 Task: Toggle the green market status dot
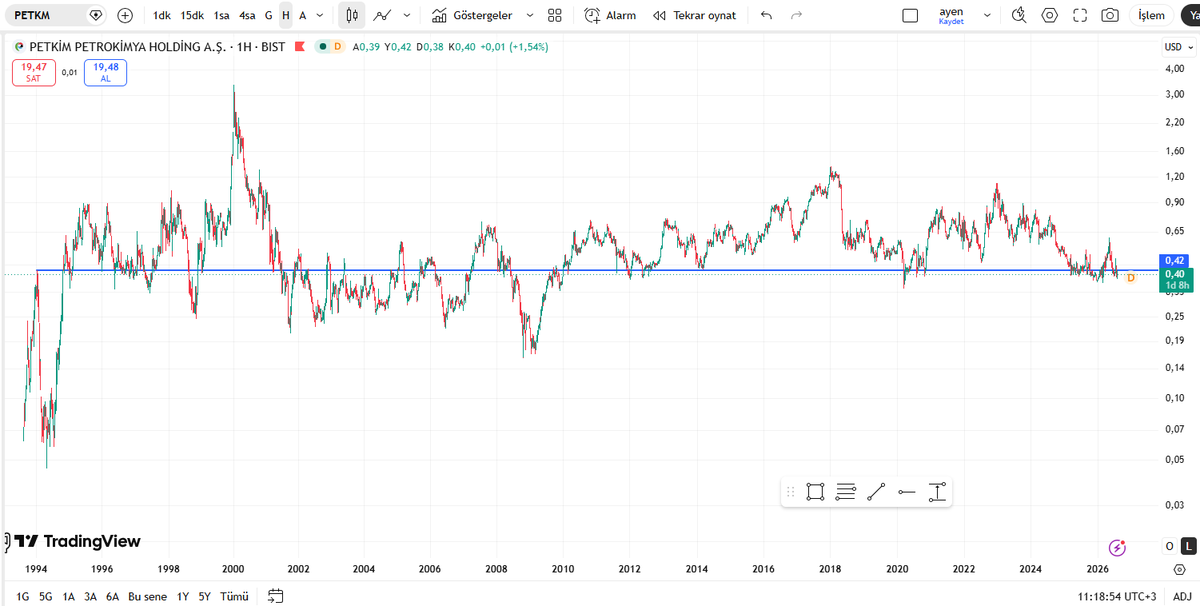[x=322, y=47]
